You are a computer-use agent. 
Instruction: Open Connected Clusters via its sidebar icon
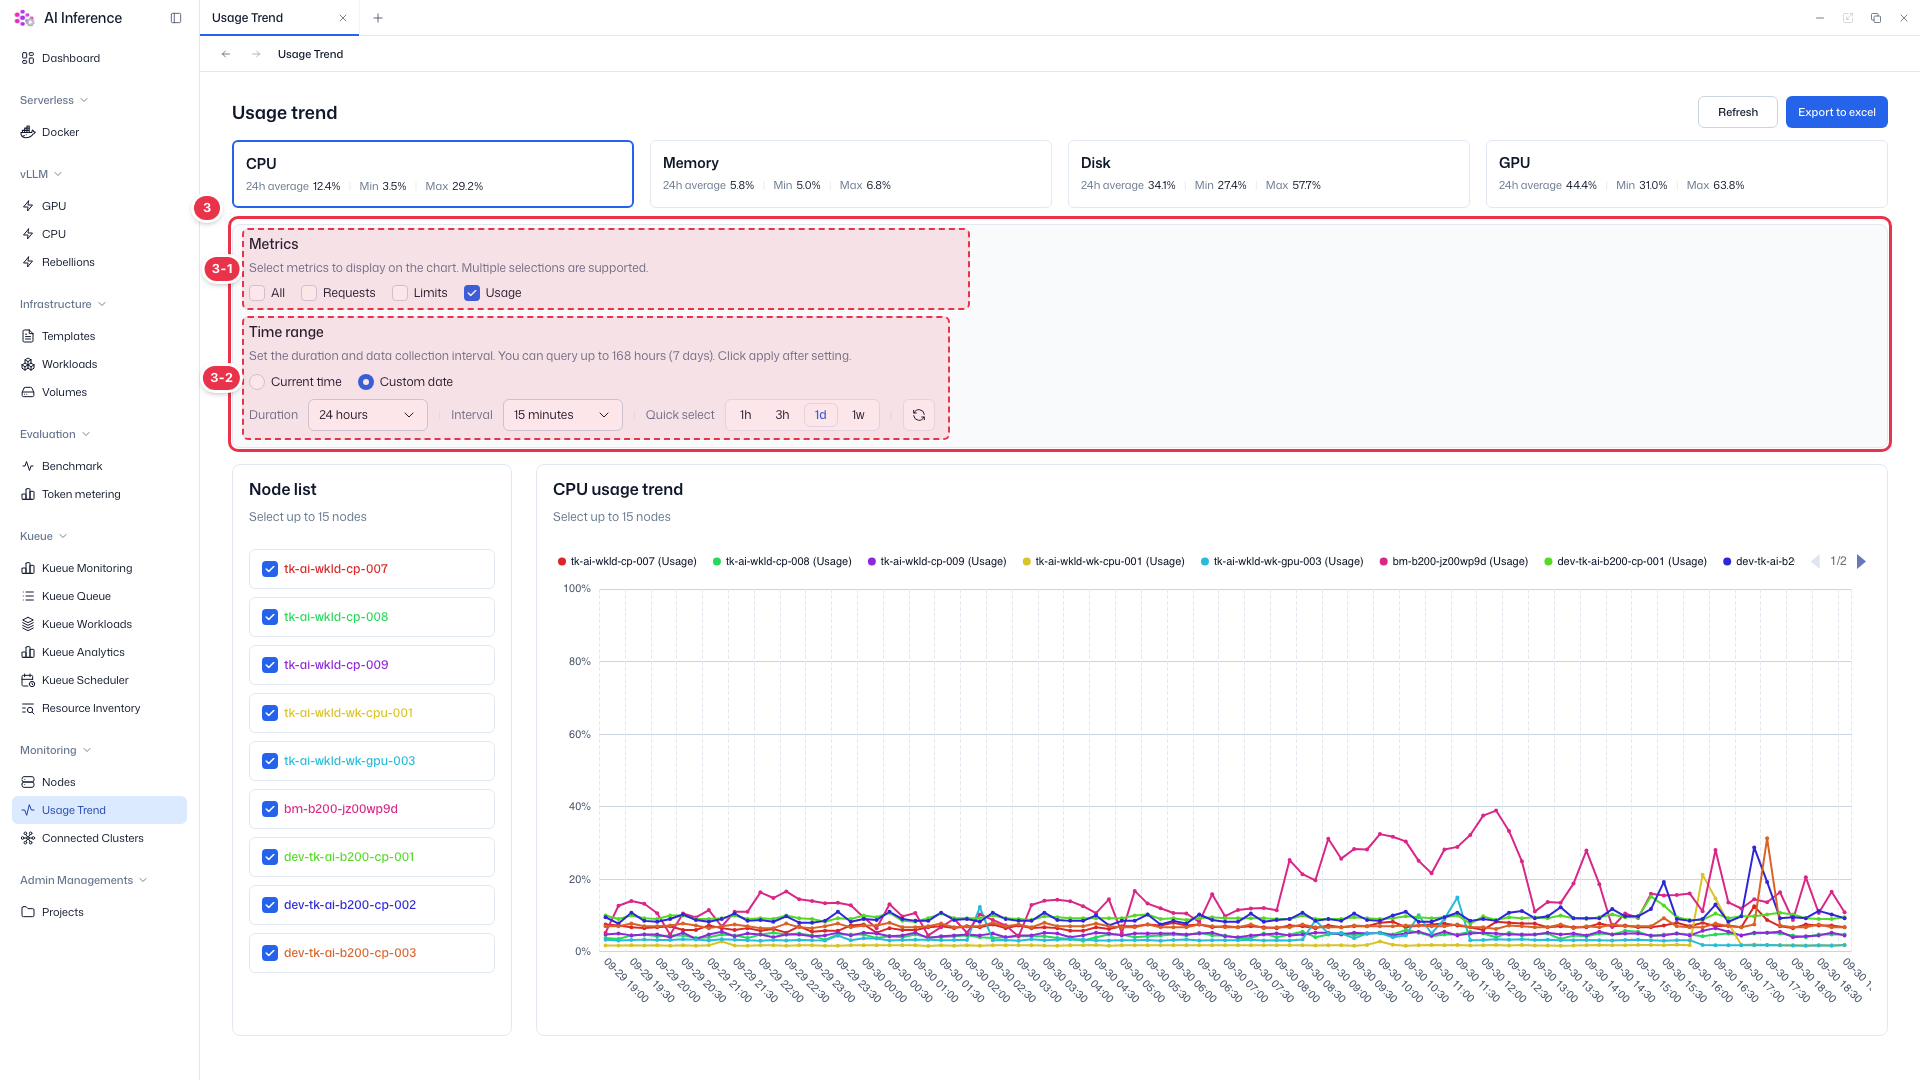28,838
